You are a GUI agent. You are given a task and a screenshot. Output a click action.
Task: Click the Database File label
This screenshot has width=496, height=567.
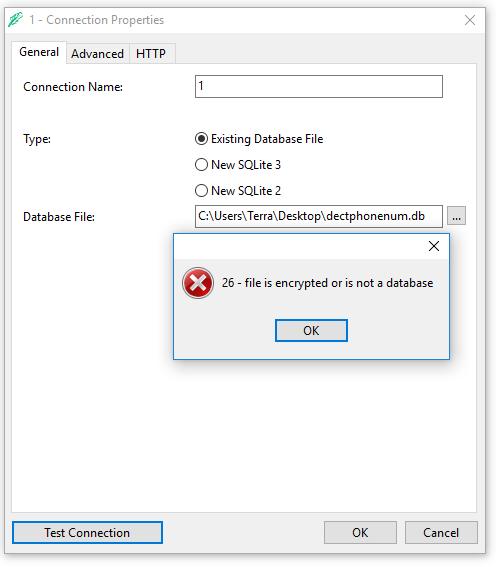59,217
